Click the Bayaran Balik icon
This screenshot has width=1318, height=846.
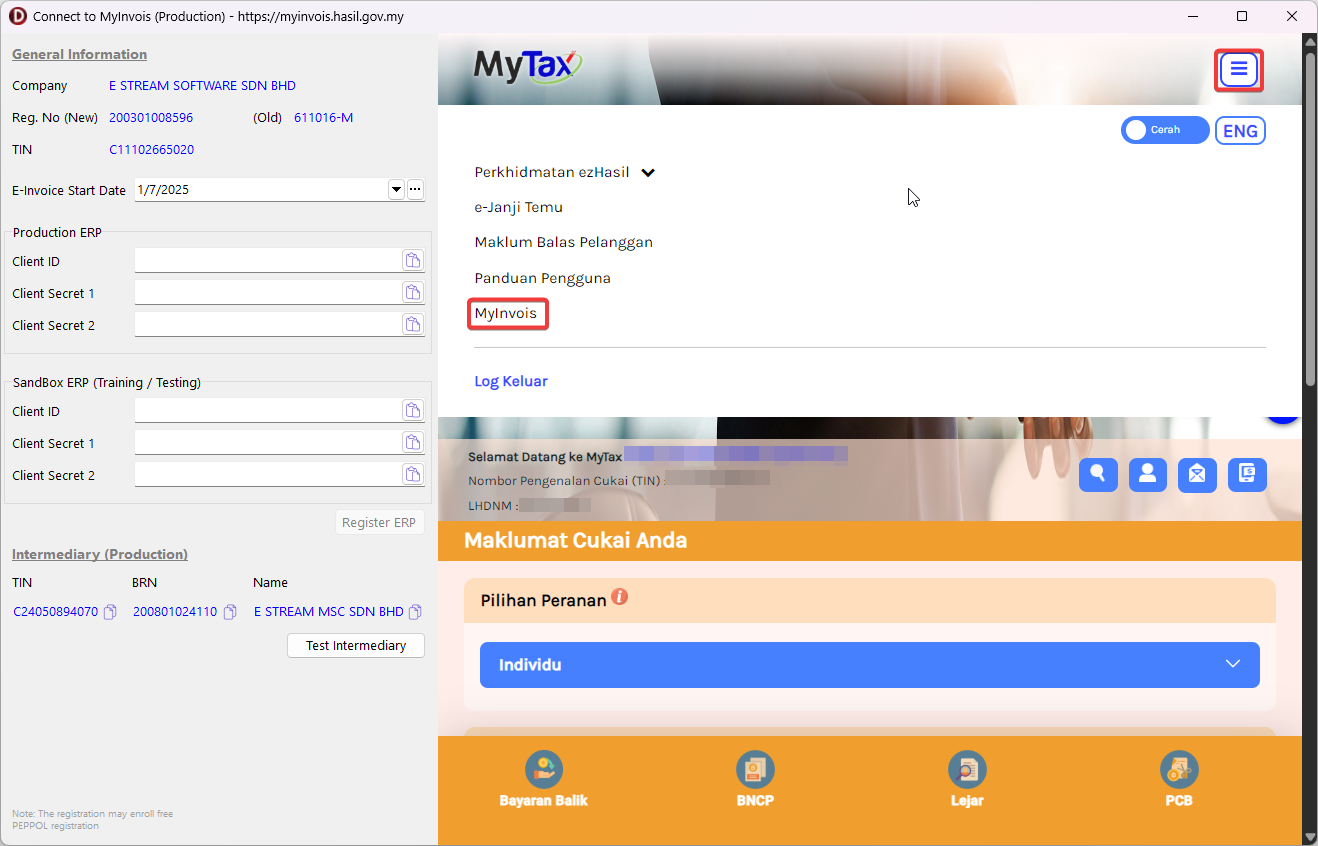point(544,770)
